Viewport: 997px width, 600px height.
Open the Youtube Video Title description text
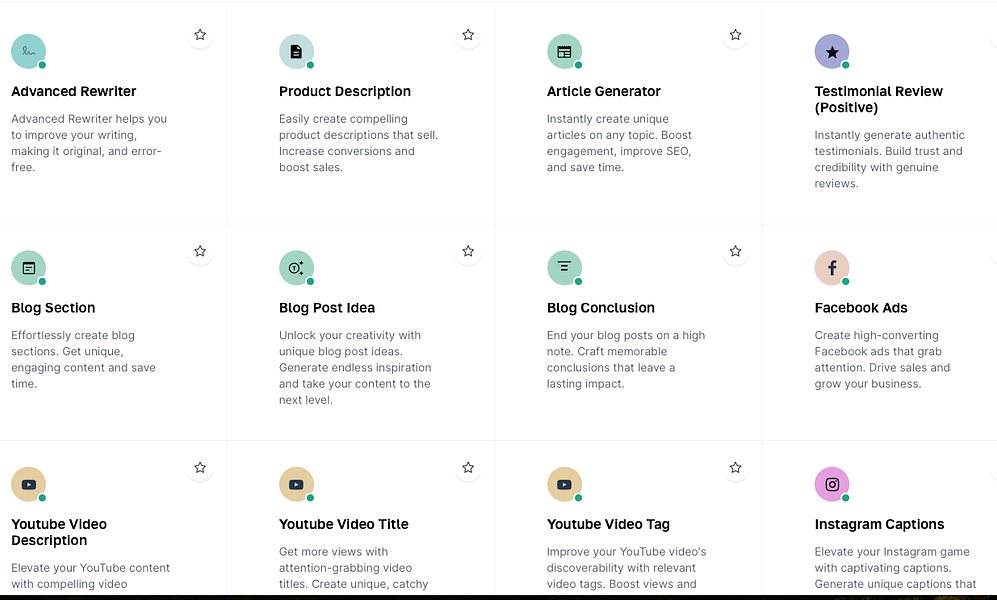tap(354, 568)
